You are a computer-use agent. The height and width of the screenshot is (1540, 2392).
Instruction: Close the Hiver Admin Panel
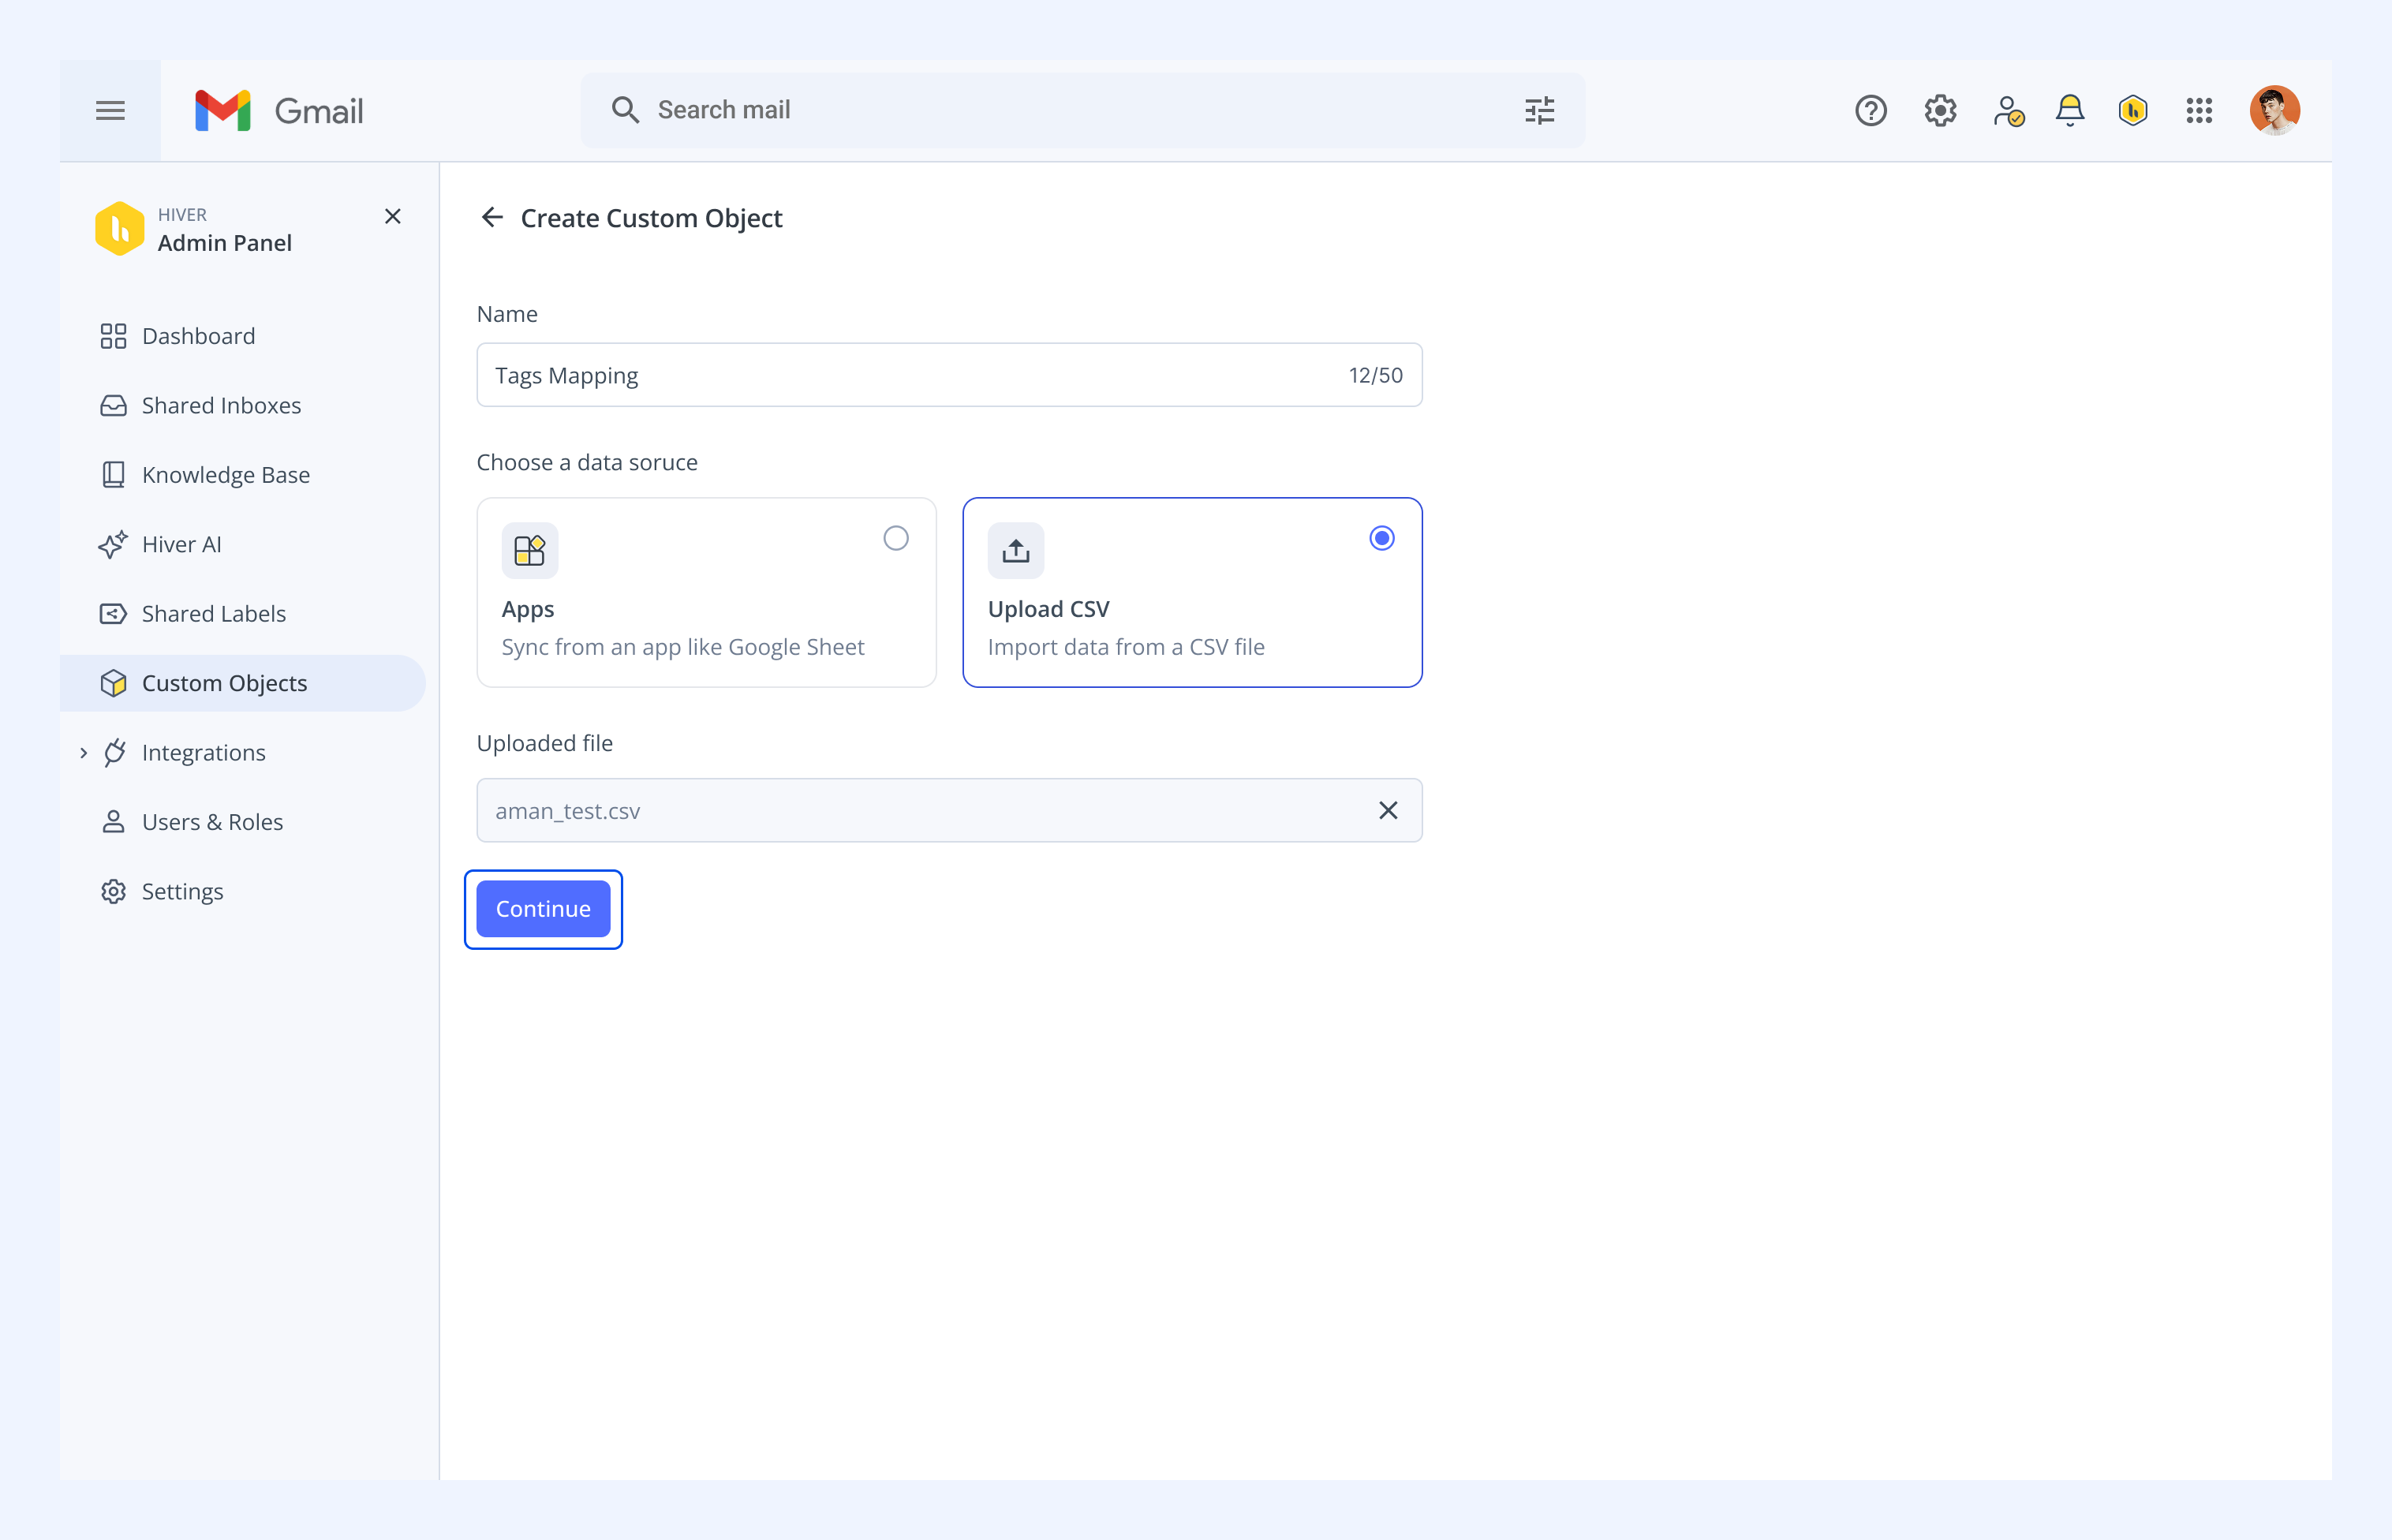(x=393, y=216)
